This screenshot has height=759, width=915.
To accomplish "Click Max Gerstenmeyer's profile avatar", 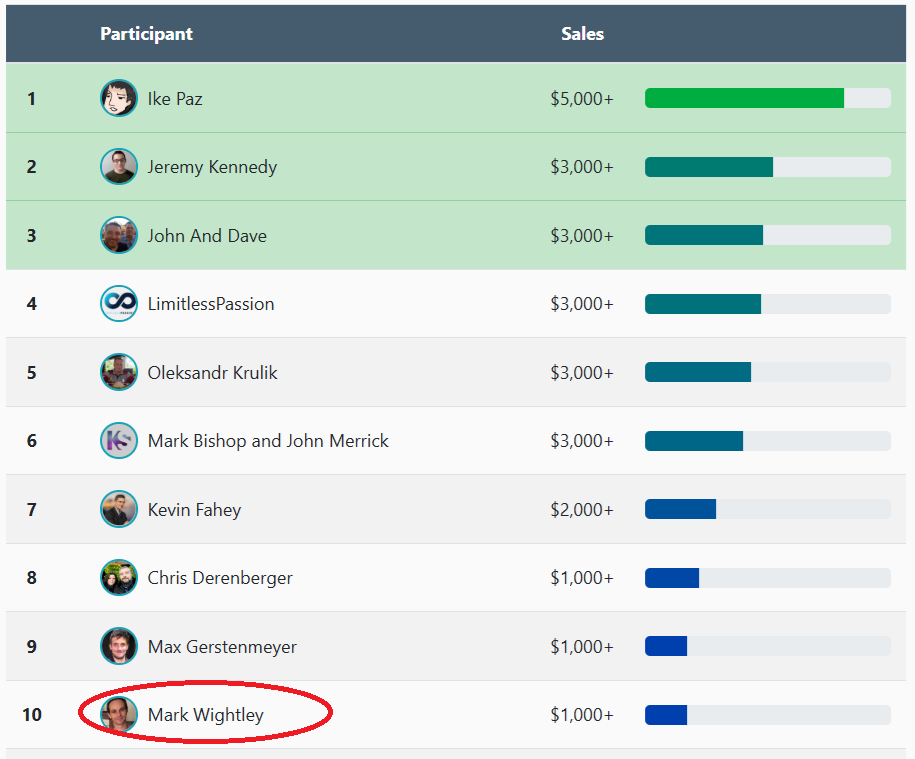I will click(119, 646).
